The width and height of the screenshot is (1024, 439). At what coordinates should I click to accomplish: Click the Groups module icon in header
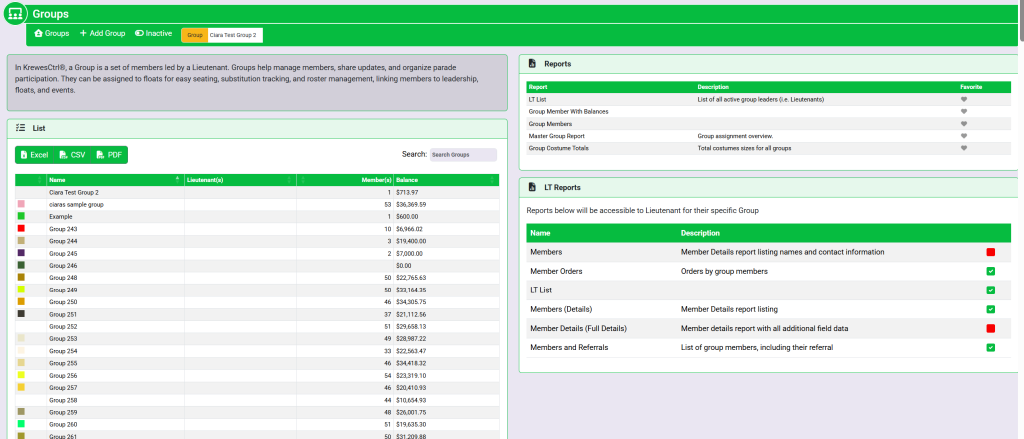[15, 14]
